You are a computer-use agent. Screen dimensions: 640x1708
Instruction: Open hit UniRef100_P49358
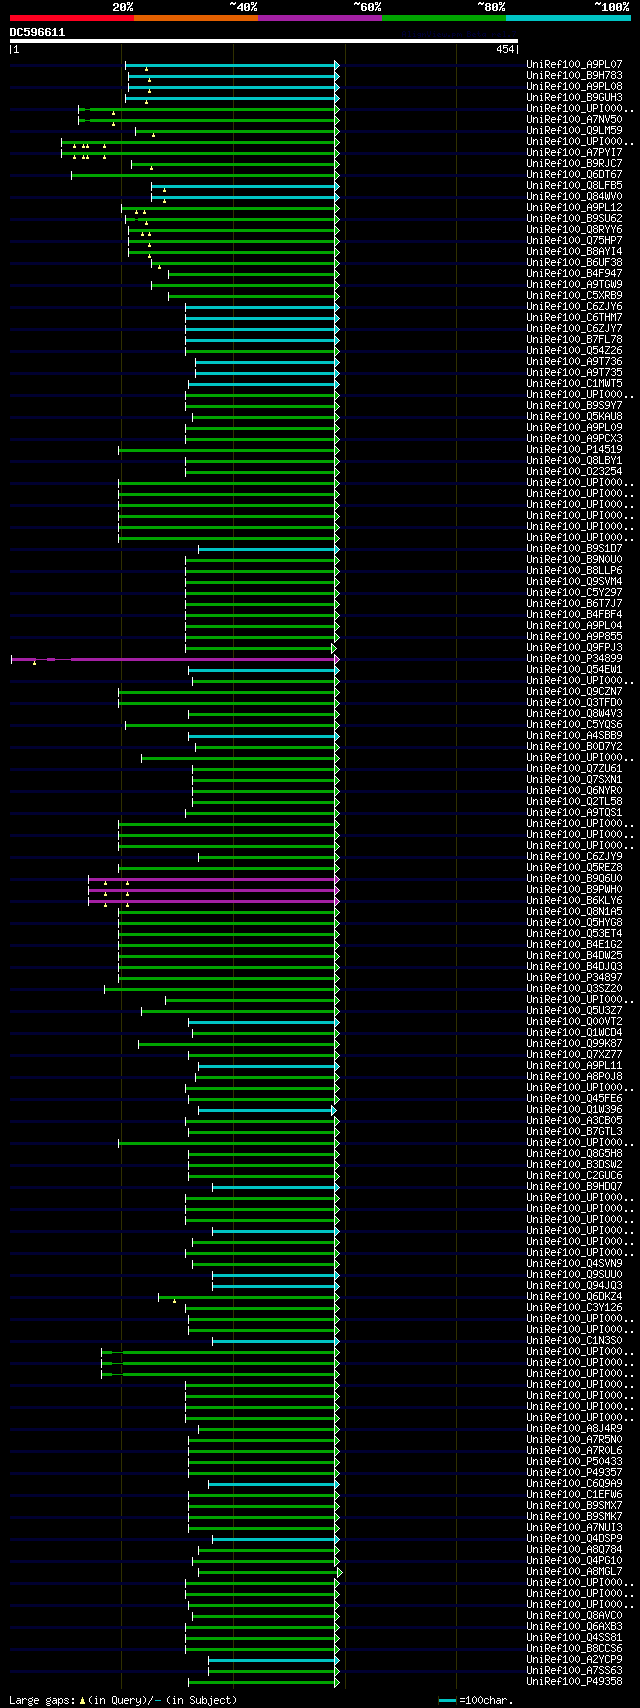click(574, 1682)
